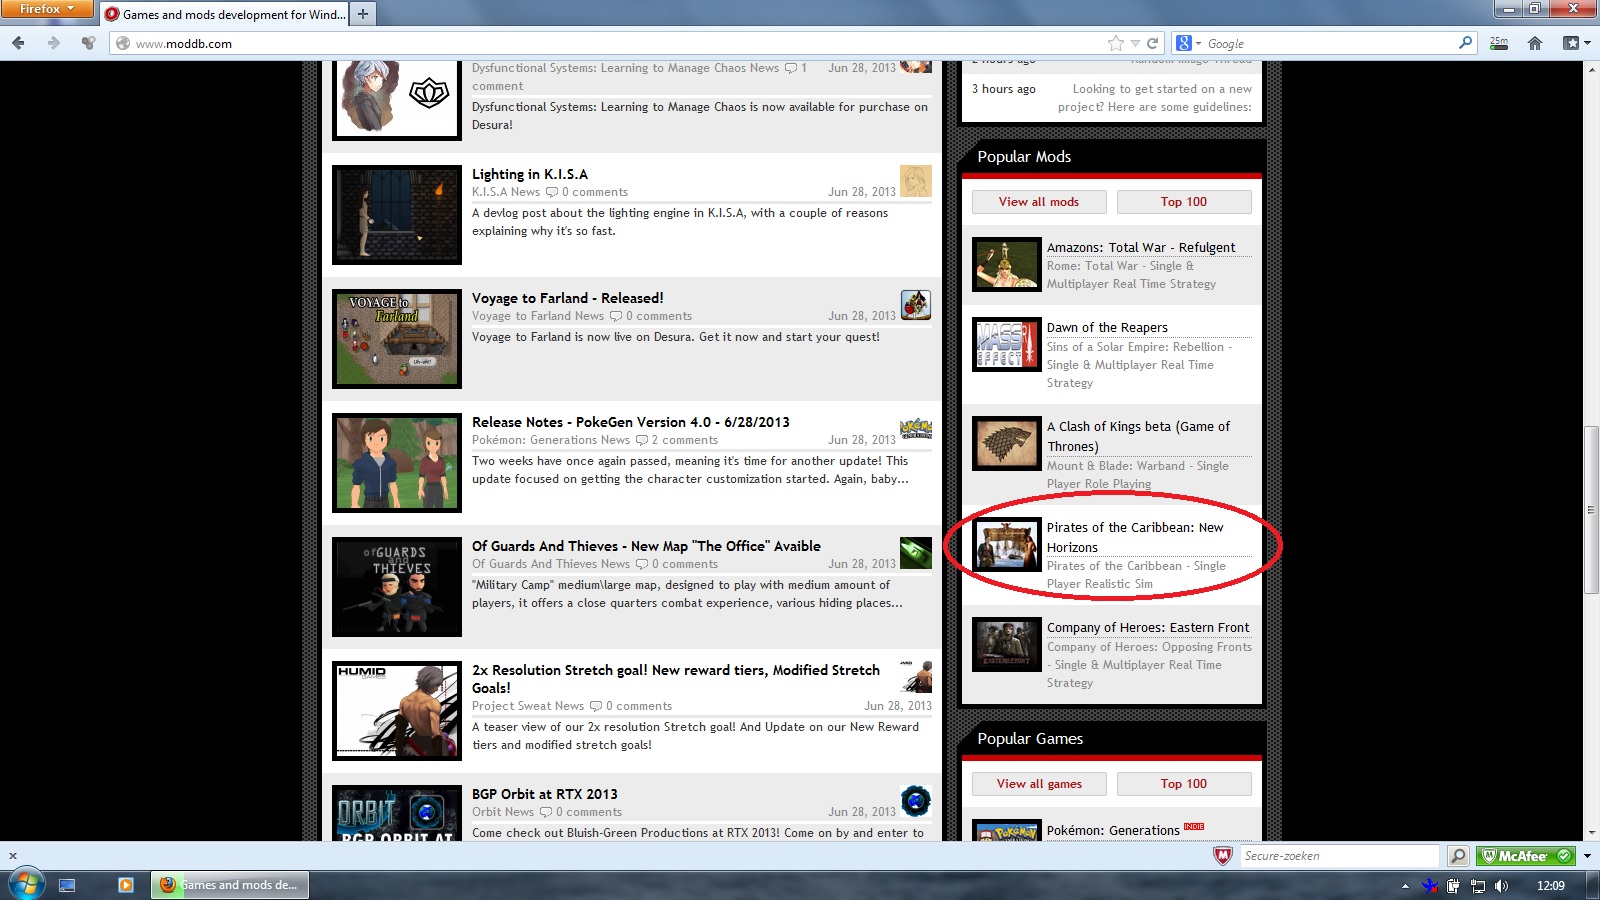Screen dimensions: 1600x900
Task: Click the Amazons Total War mod thumbnail
Action: [x=1007, y=265]
